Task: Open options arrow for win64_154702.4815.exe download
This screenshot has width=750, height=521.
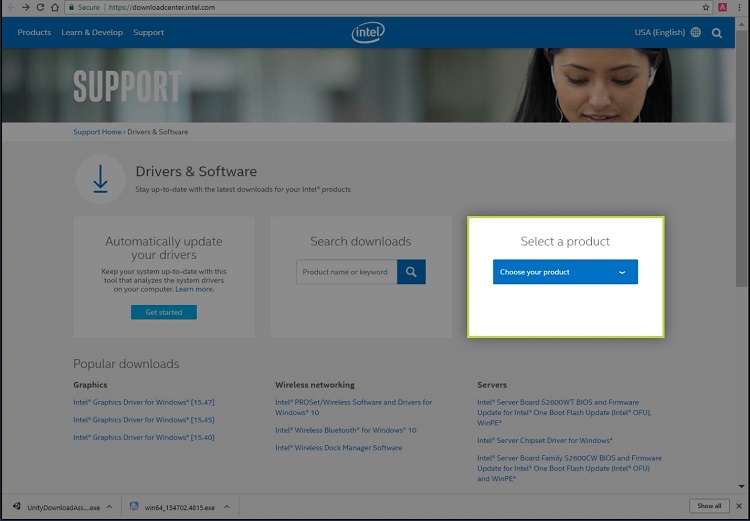Action: (x=227, y=507)
